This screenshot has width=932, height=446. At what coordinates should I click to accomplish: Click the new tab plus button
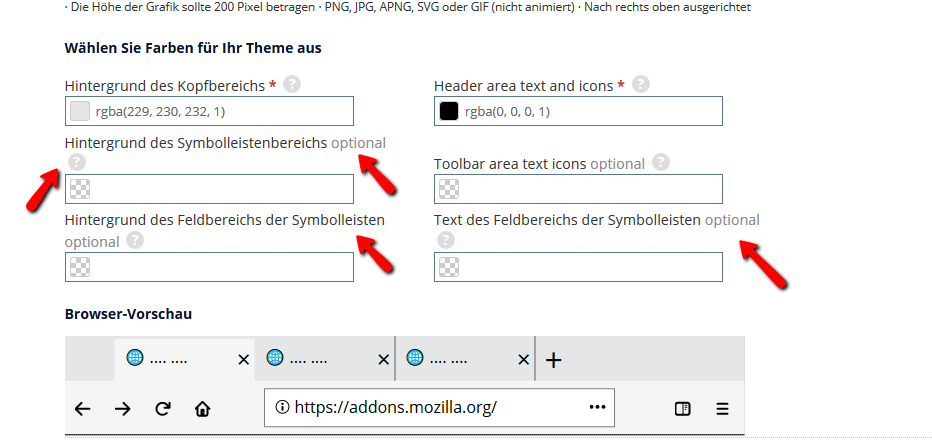(553, 360)
